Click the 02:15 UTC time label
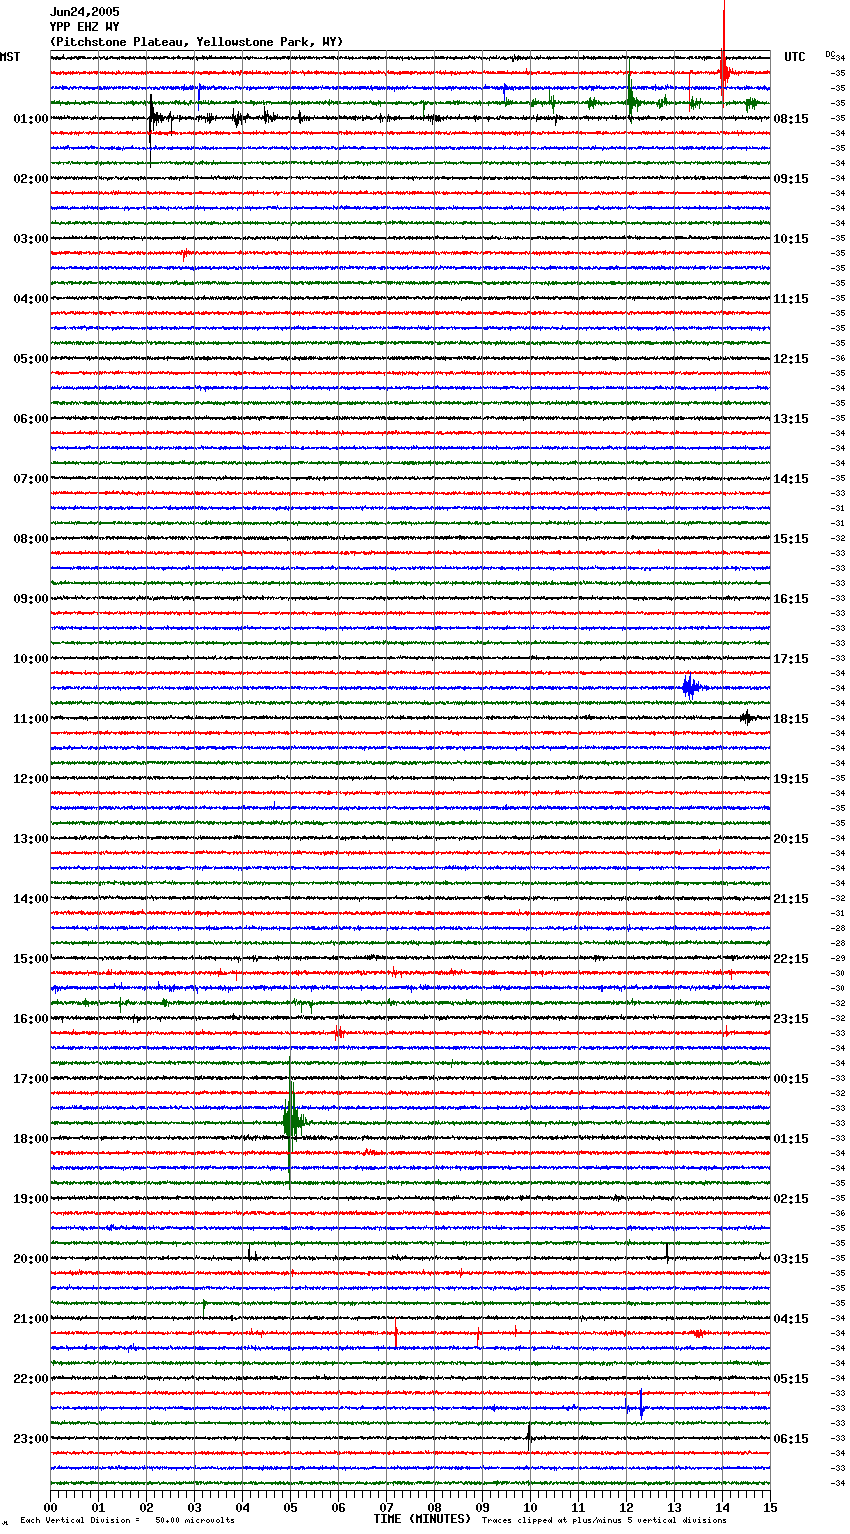 click(791, 1199)
